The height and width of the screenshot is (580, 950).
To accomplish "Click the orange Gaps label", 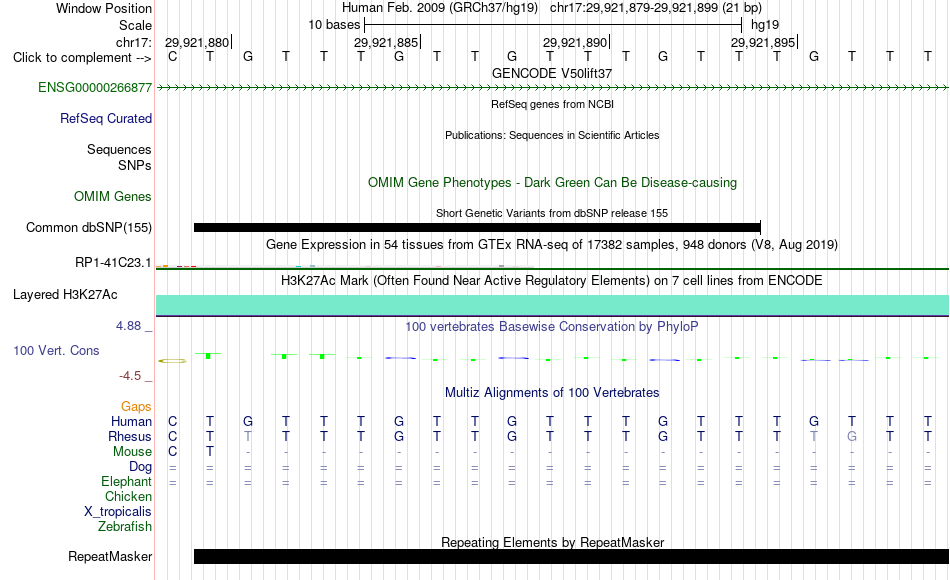I will [136, 407].
